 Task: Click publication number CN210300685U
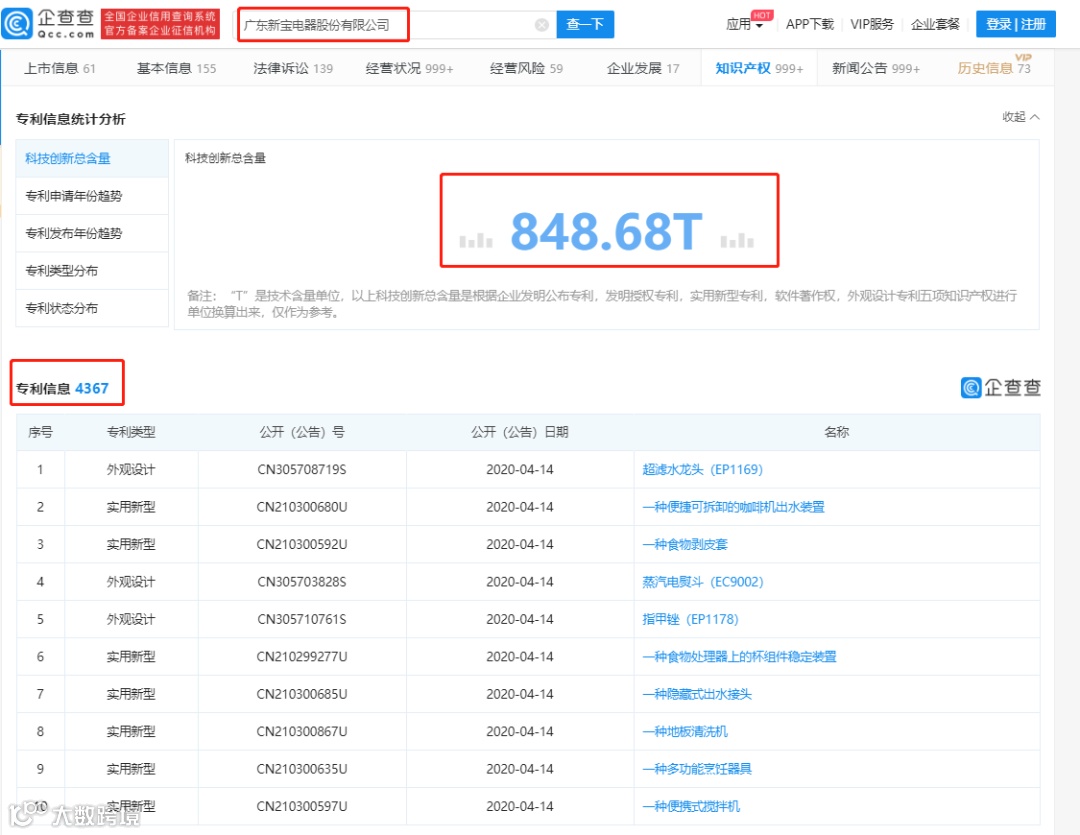[302, 694]
